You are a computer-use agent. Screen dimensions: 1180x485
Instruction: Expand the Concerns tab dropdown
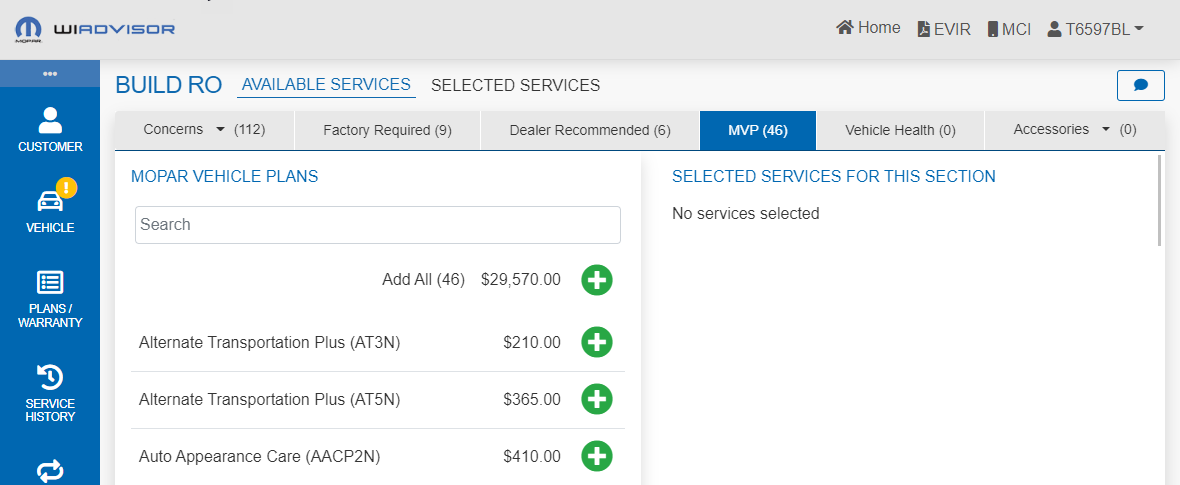tap(221, 130)
